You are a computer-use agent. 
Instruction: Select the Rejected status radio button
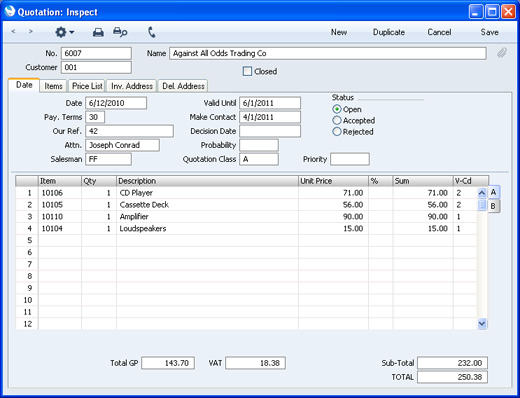337,132
